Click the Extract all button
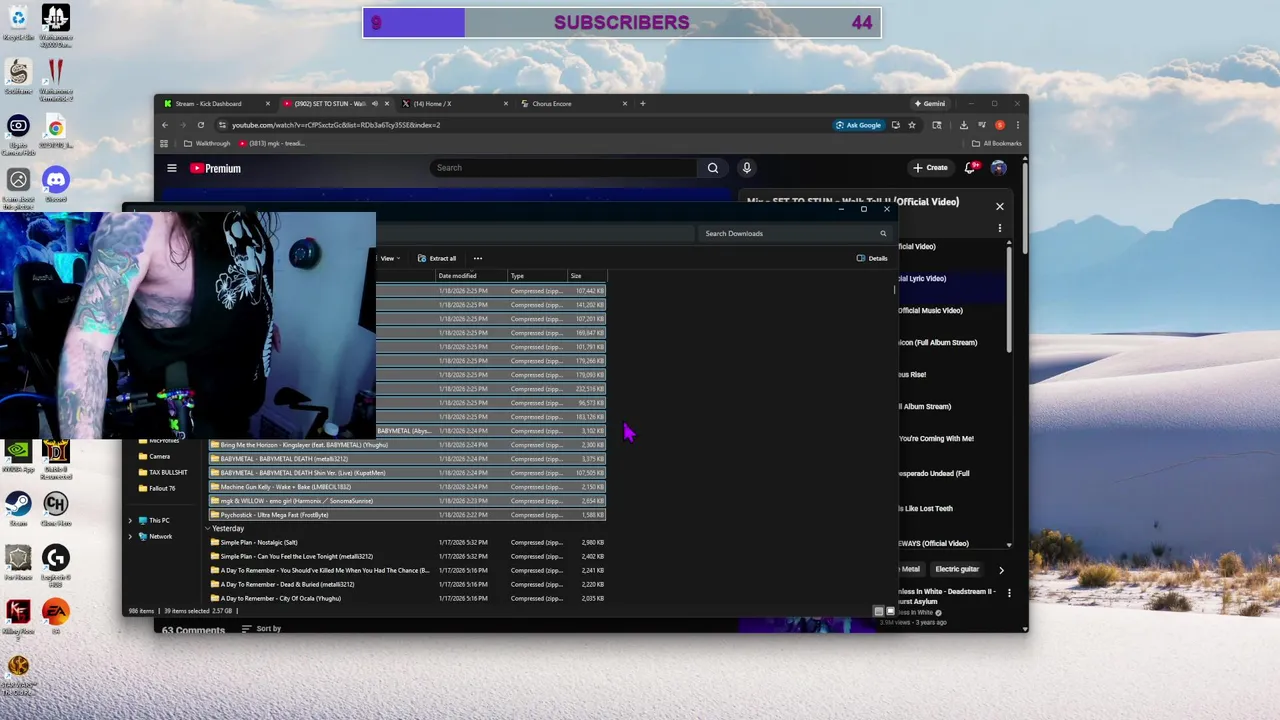 pos(436,258)
